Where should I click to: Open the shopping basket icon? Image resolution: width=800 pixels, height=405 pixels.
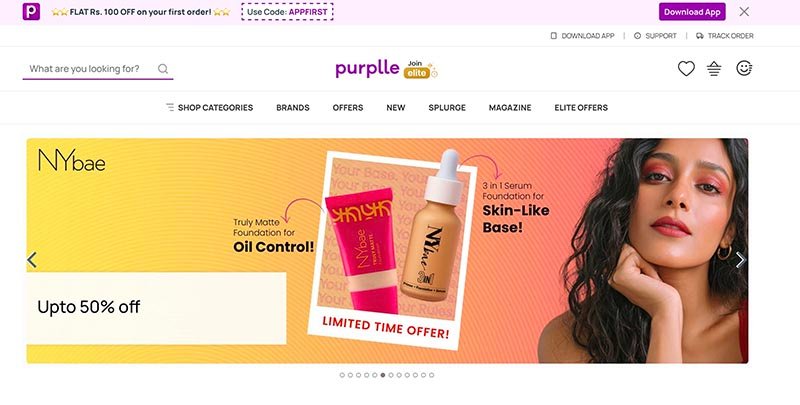click(714, 69)
